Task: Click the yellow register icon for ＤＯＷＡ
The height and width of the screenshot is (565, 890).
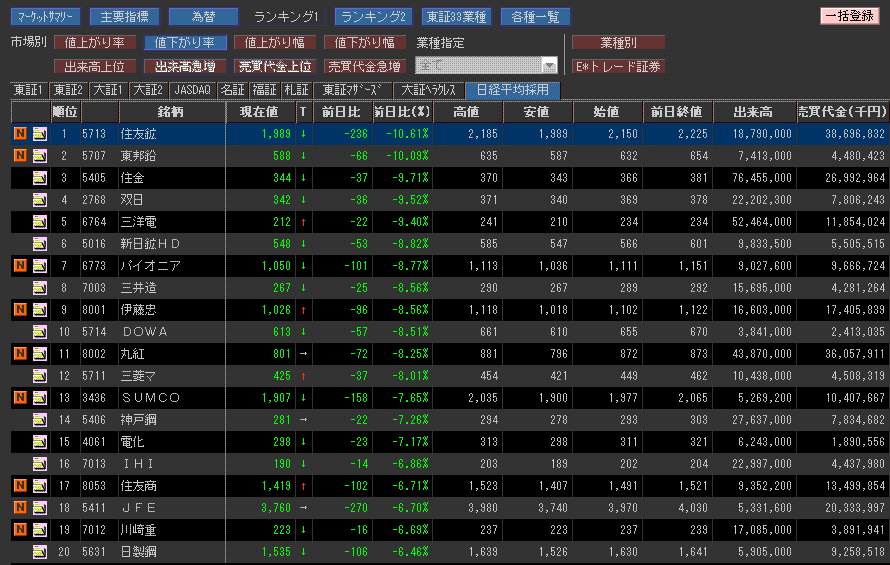Action: click(x=40, y=331)
